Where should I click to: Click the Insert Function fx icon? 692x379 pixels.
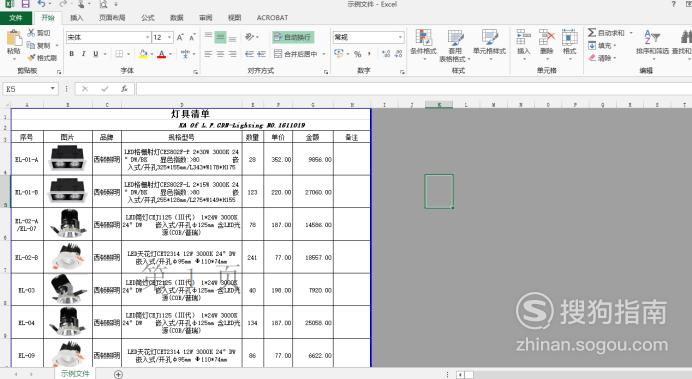point(124,89)
